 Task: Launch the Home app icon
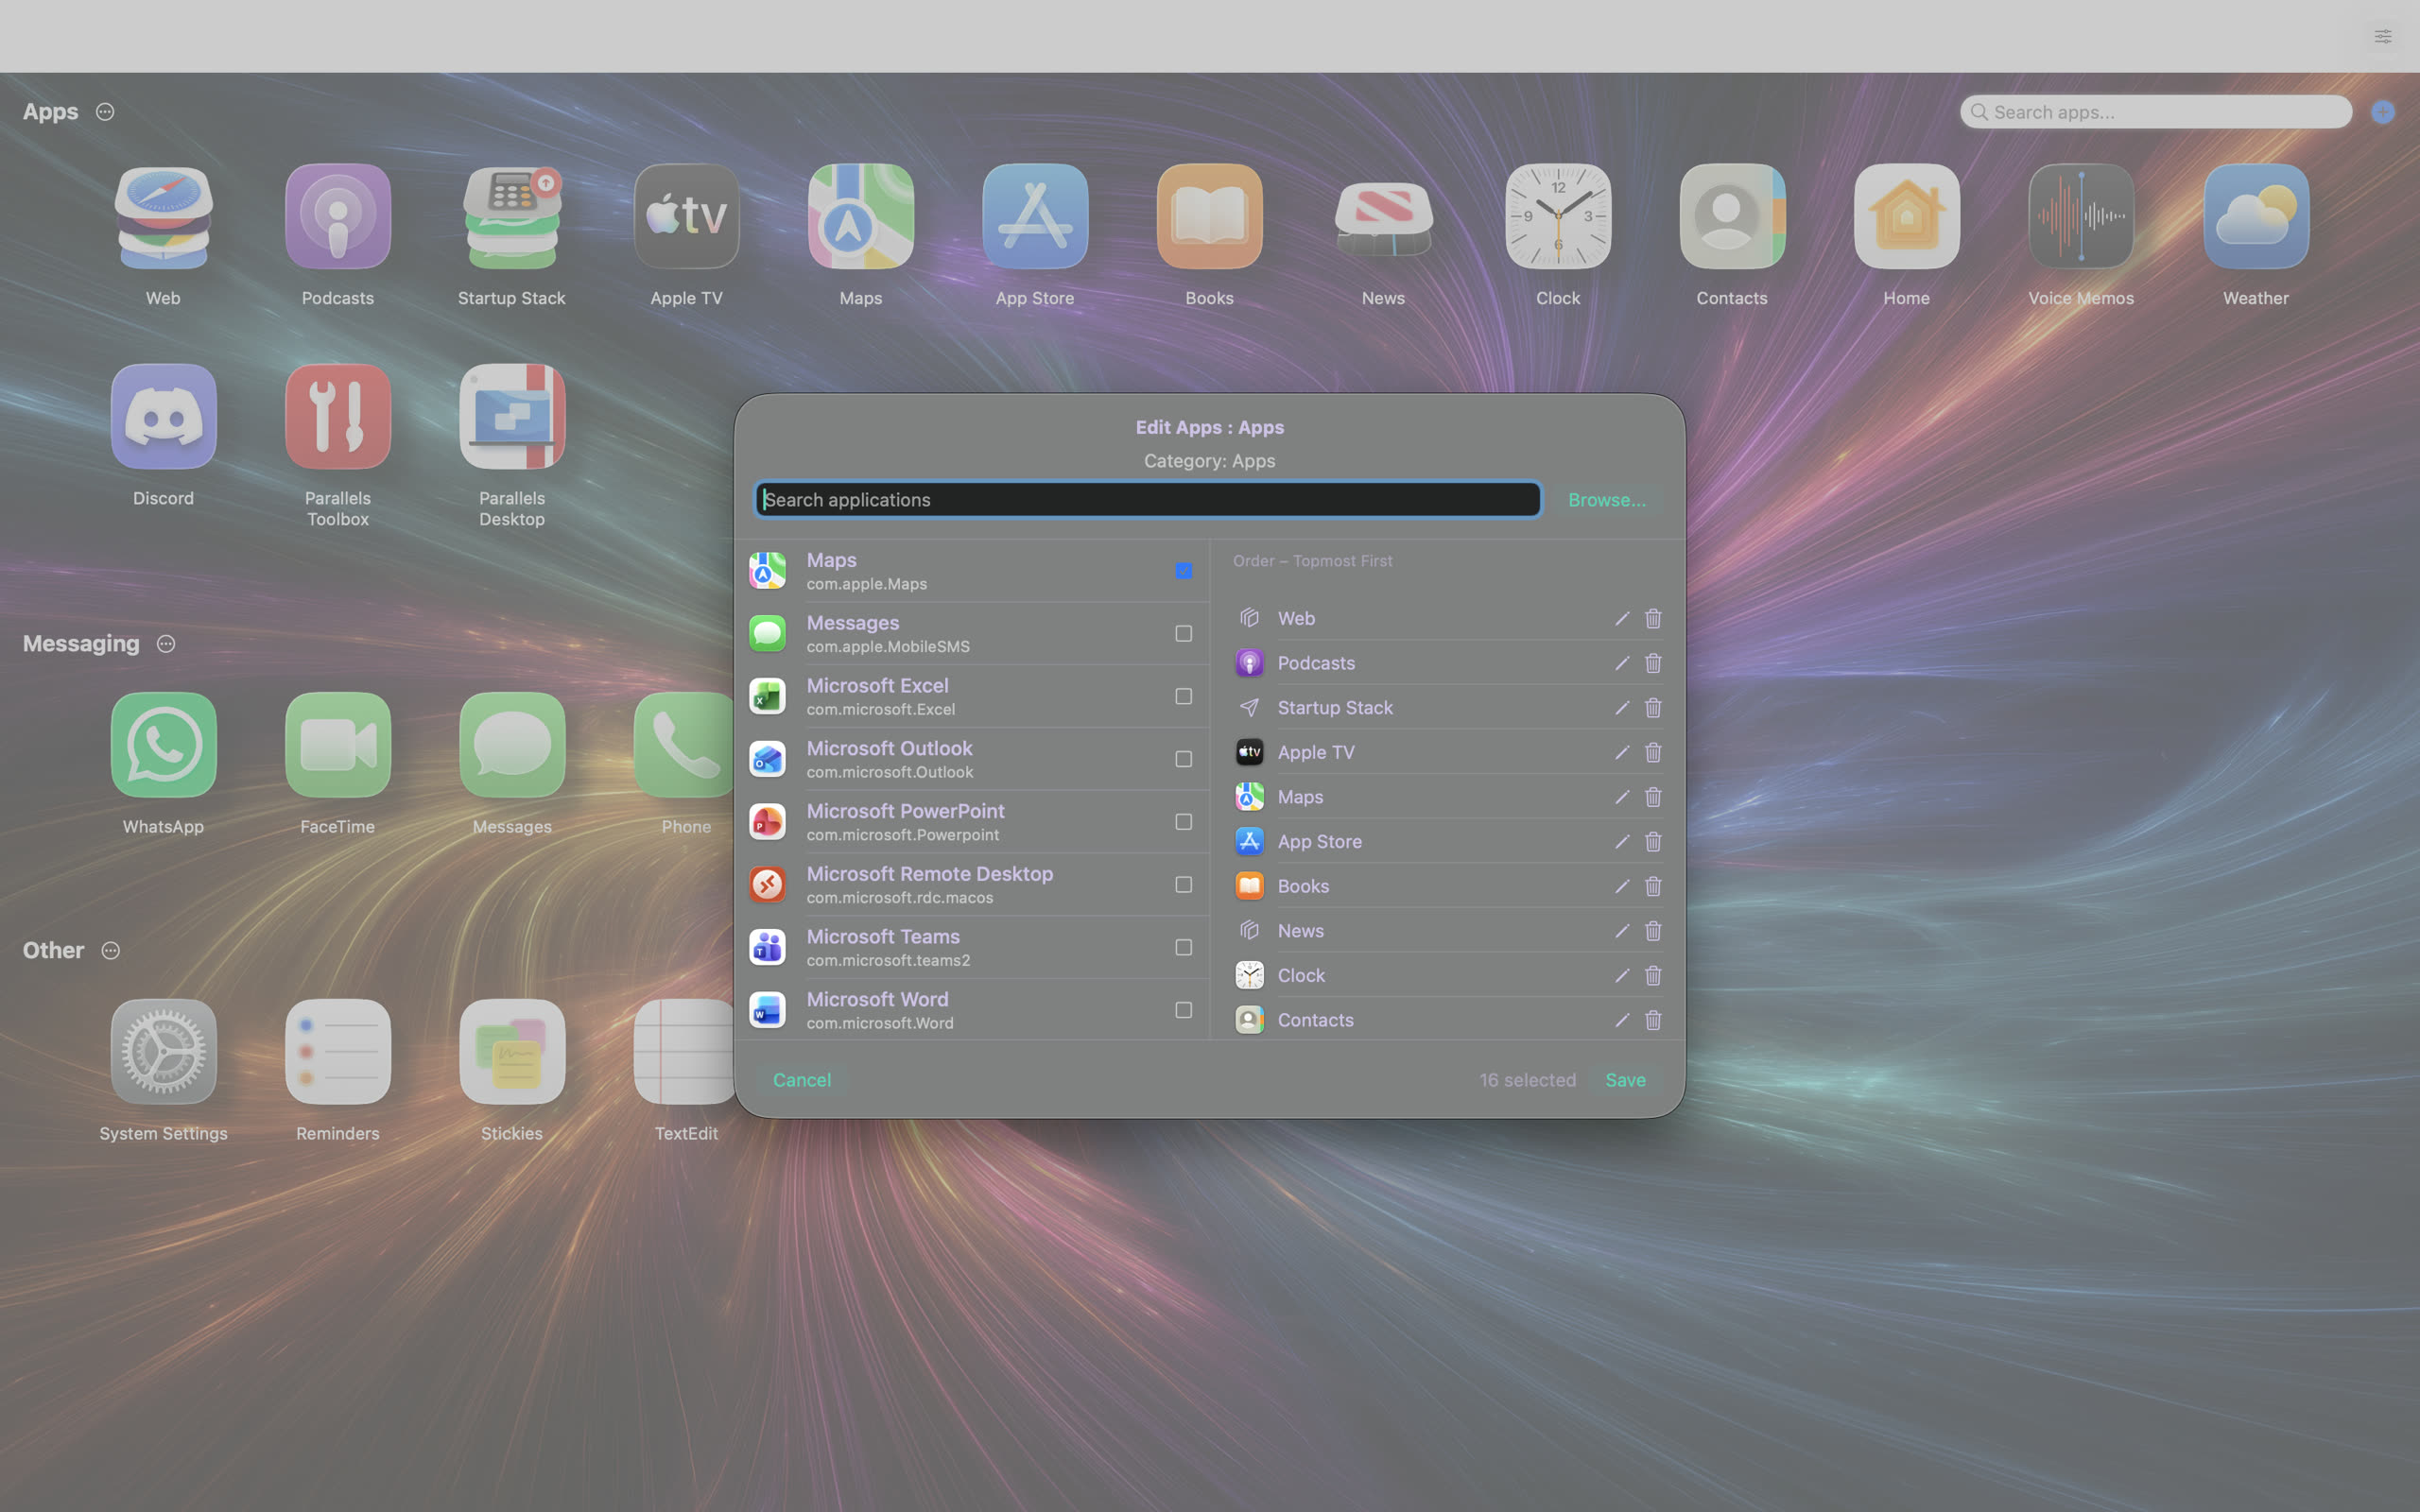point(1907,217)
